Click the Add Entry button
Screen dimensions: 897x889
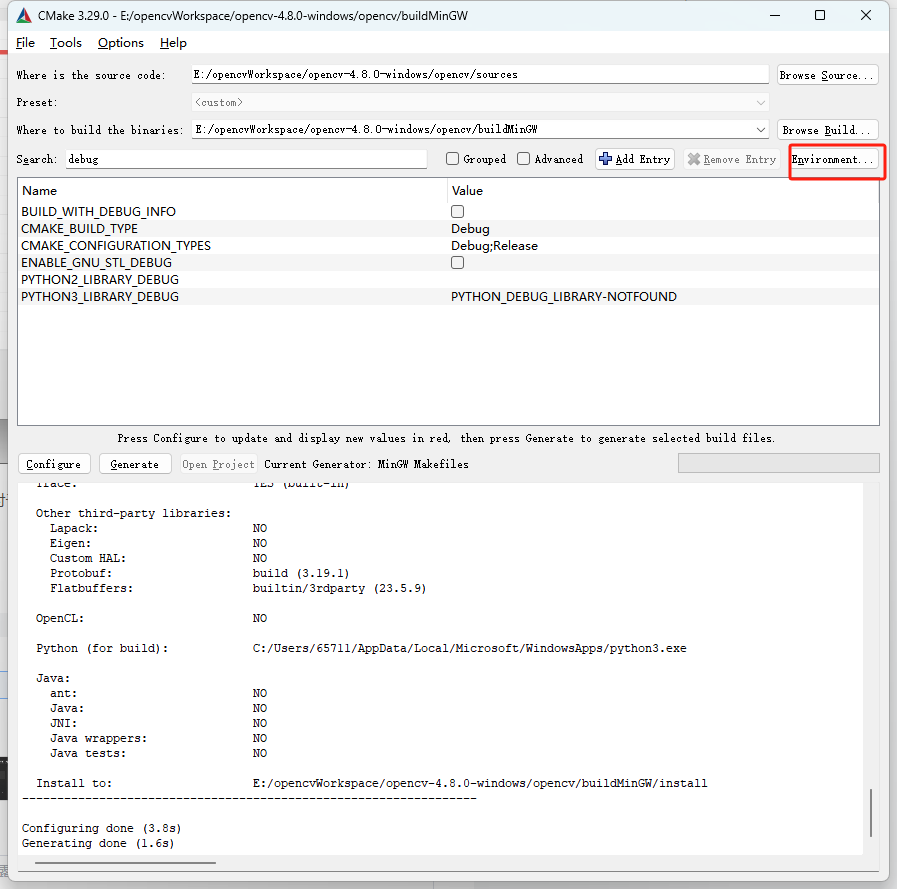(x=635, y=159)
